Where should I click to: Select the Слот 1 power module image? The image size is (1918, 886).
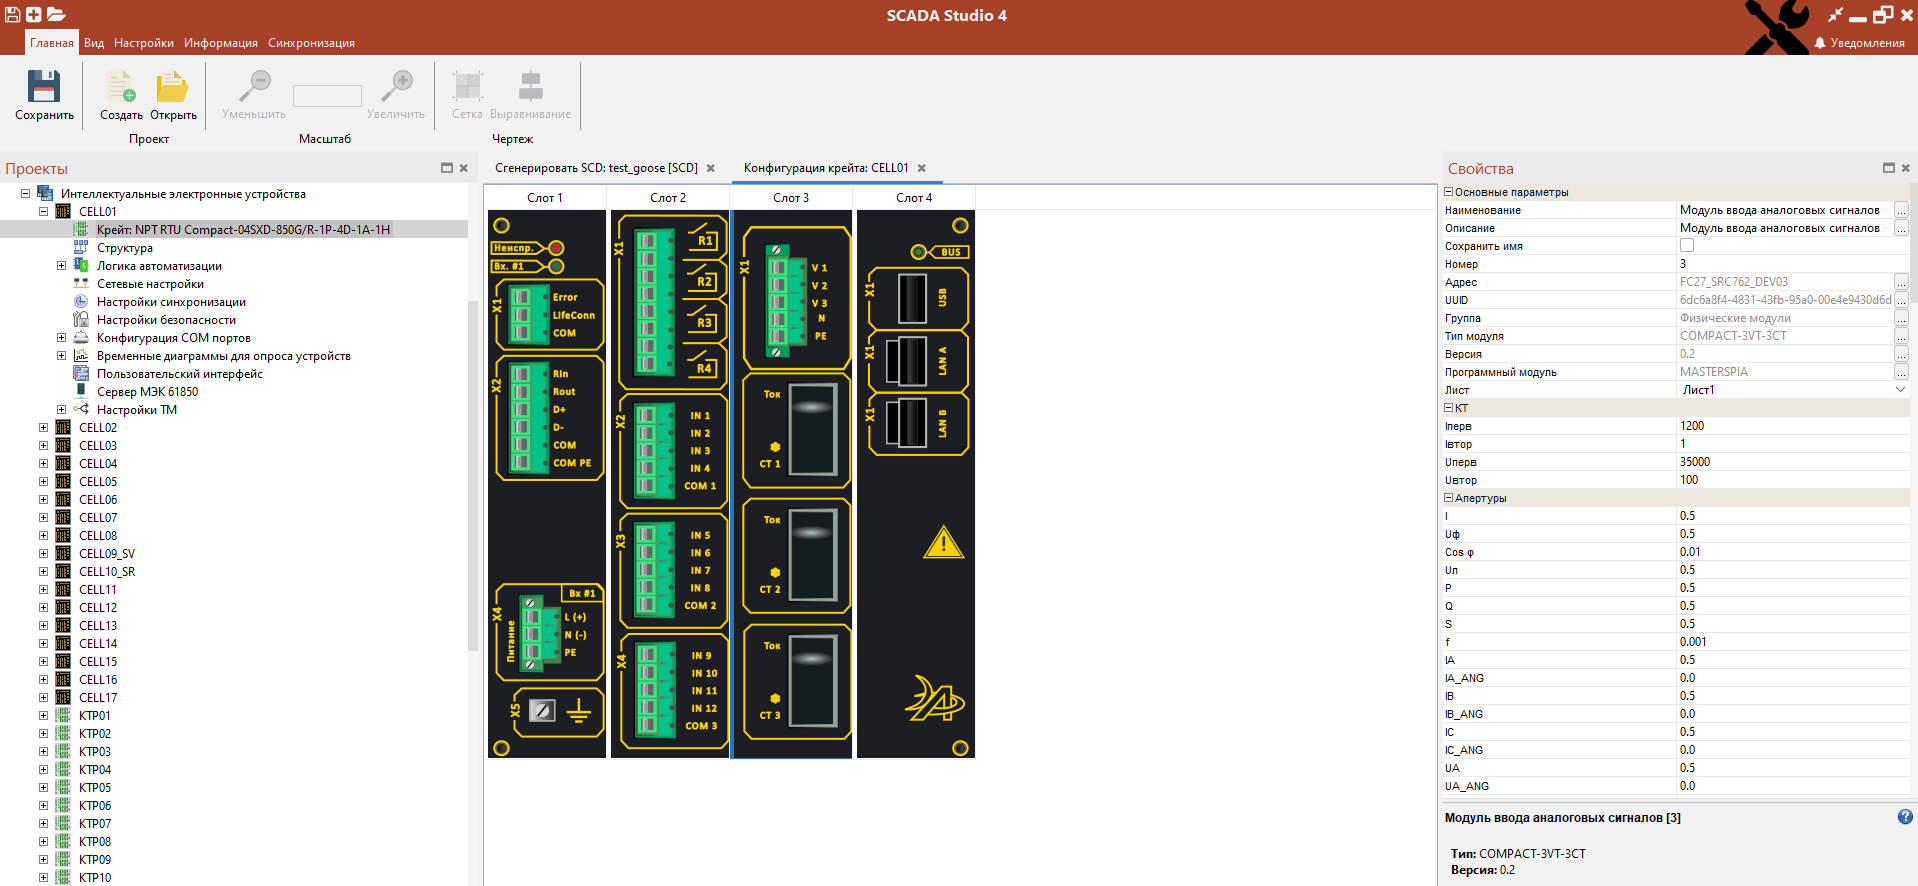[546, 484]
